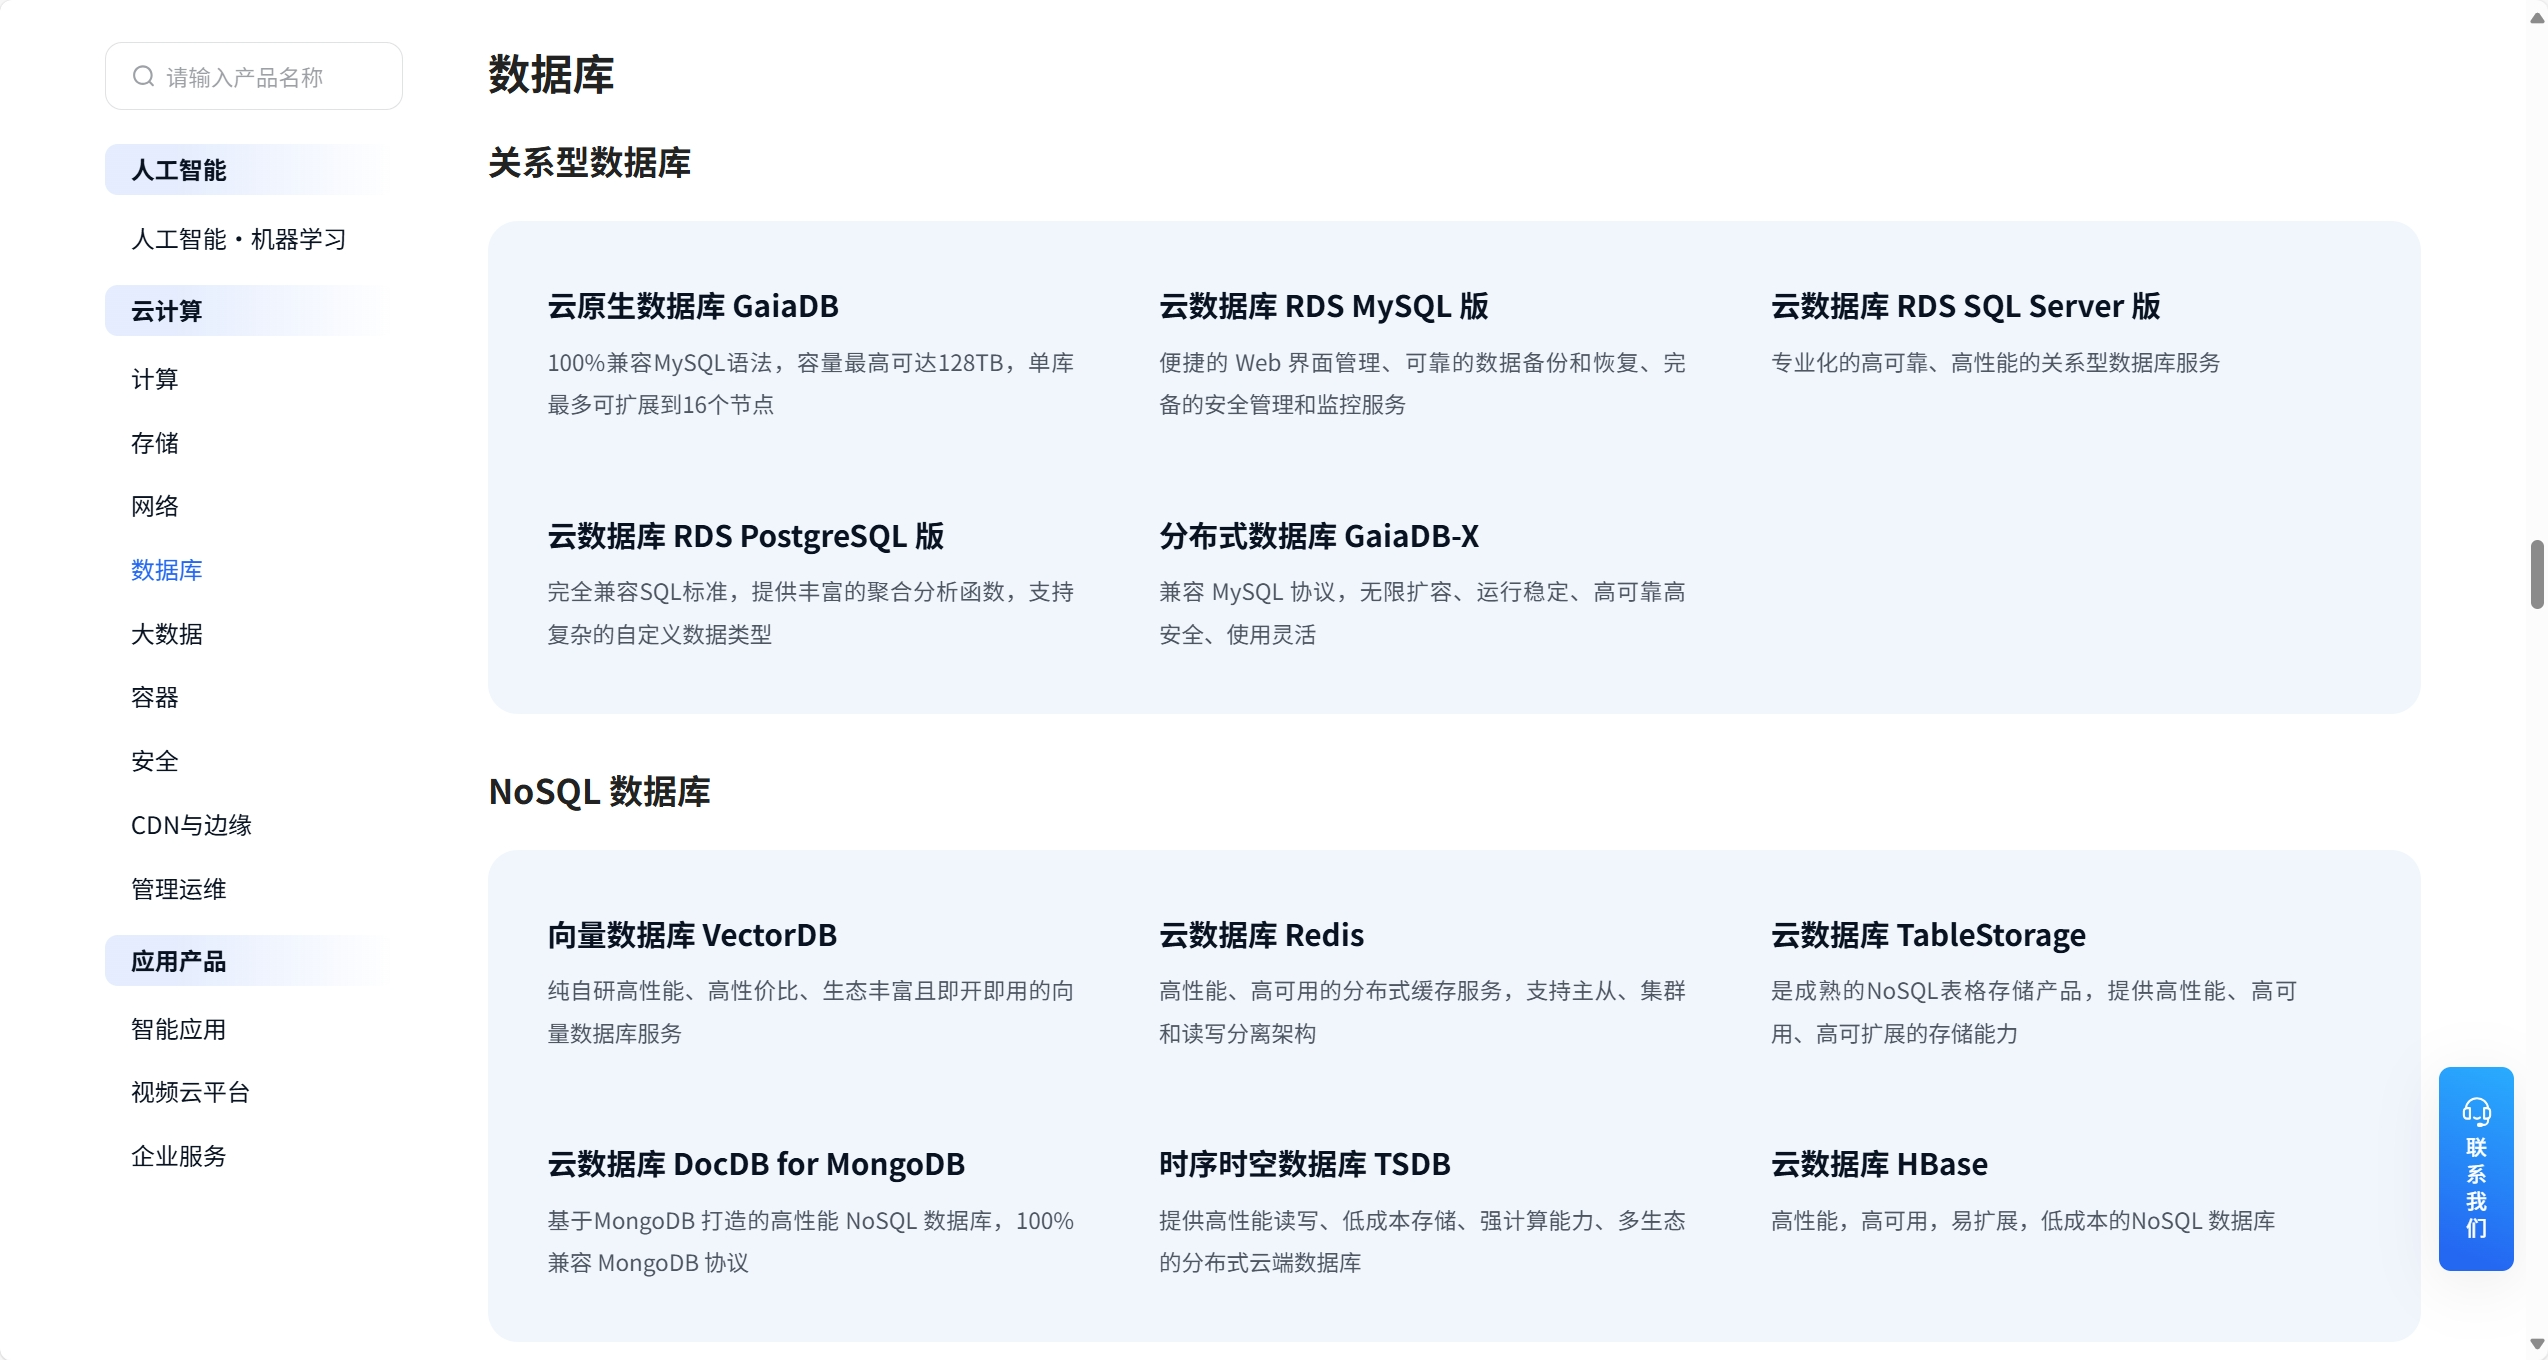Open 云数据库 RDS MySQL 版 link
2548x1360 pixels.
click(1323, 306)
